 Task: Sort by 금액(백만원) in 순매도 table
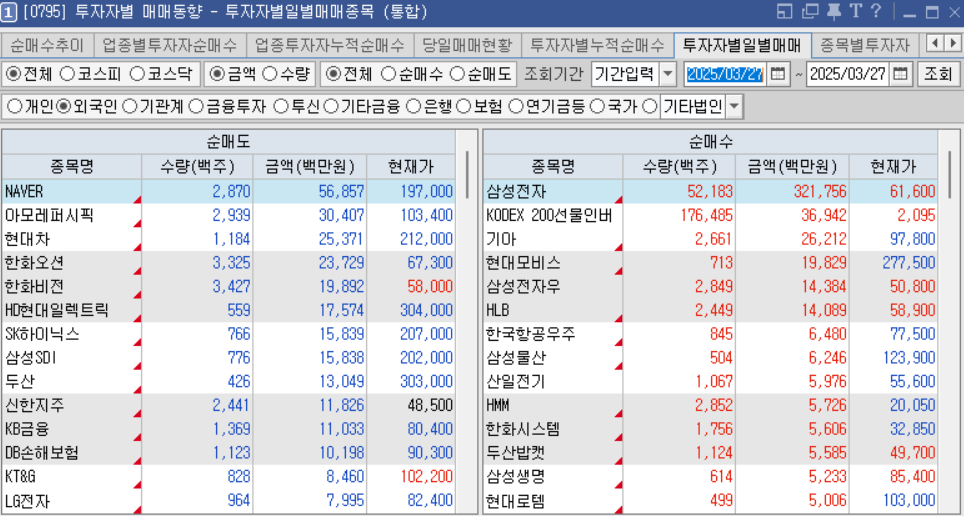pos(310,166)
